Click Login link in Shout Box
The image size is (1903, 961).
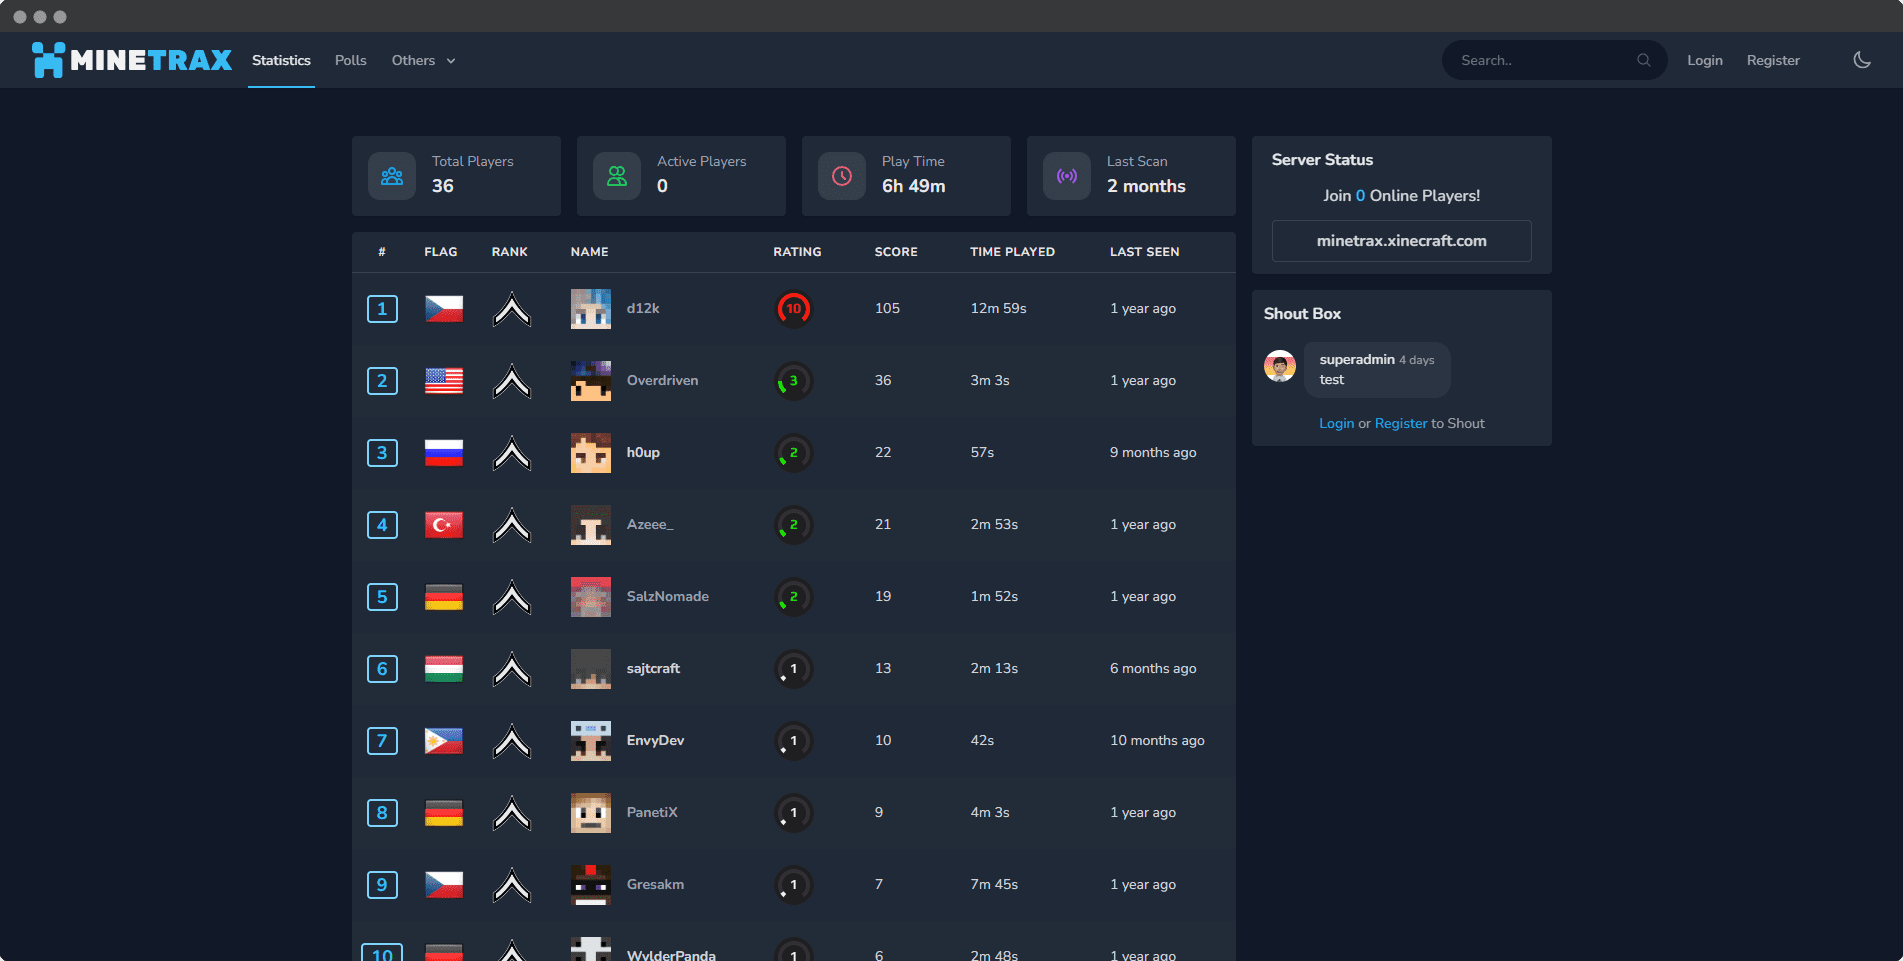coord(1336,424)
